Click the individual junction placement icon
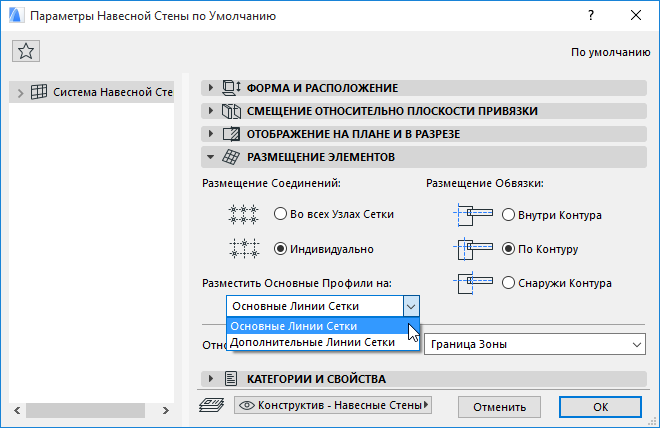 click(x=244, y=248)
